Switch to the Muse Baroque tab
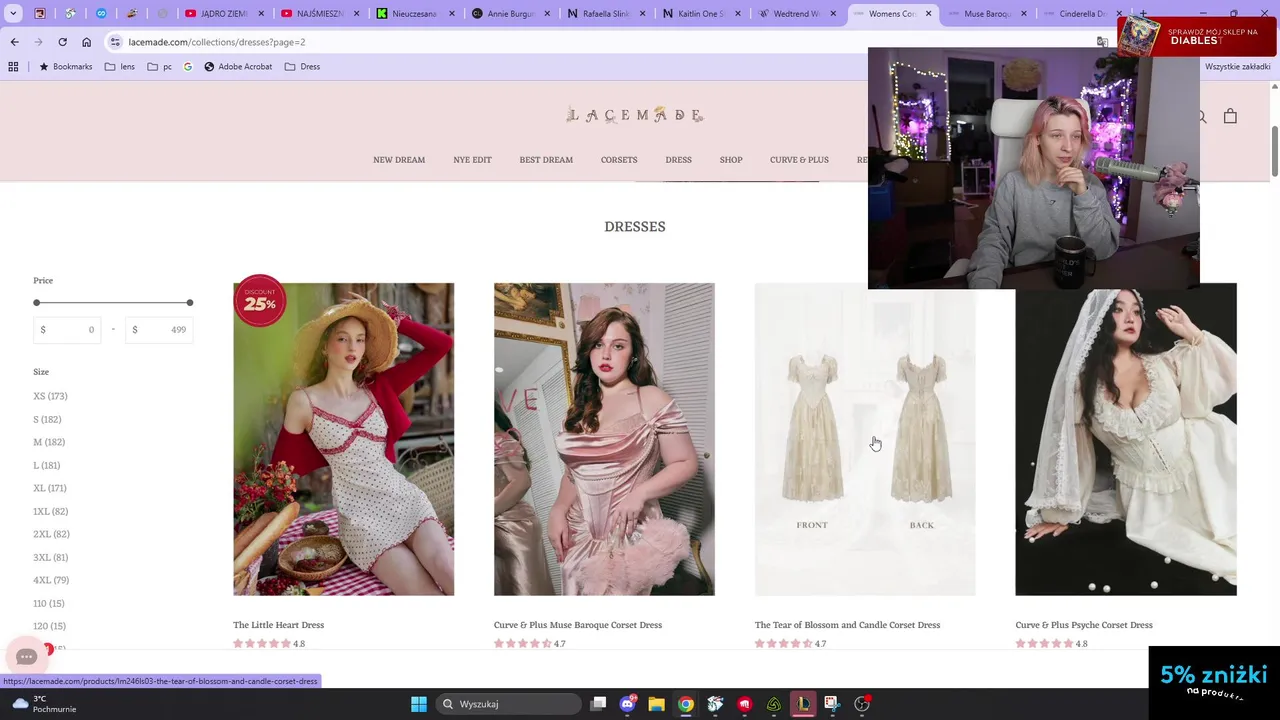 (x=988, y=14)
